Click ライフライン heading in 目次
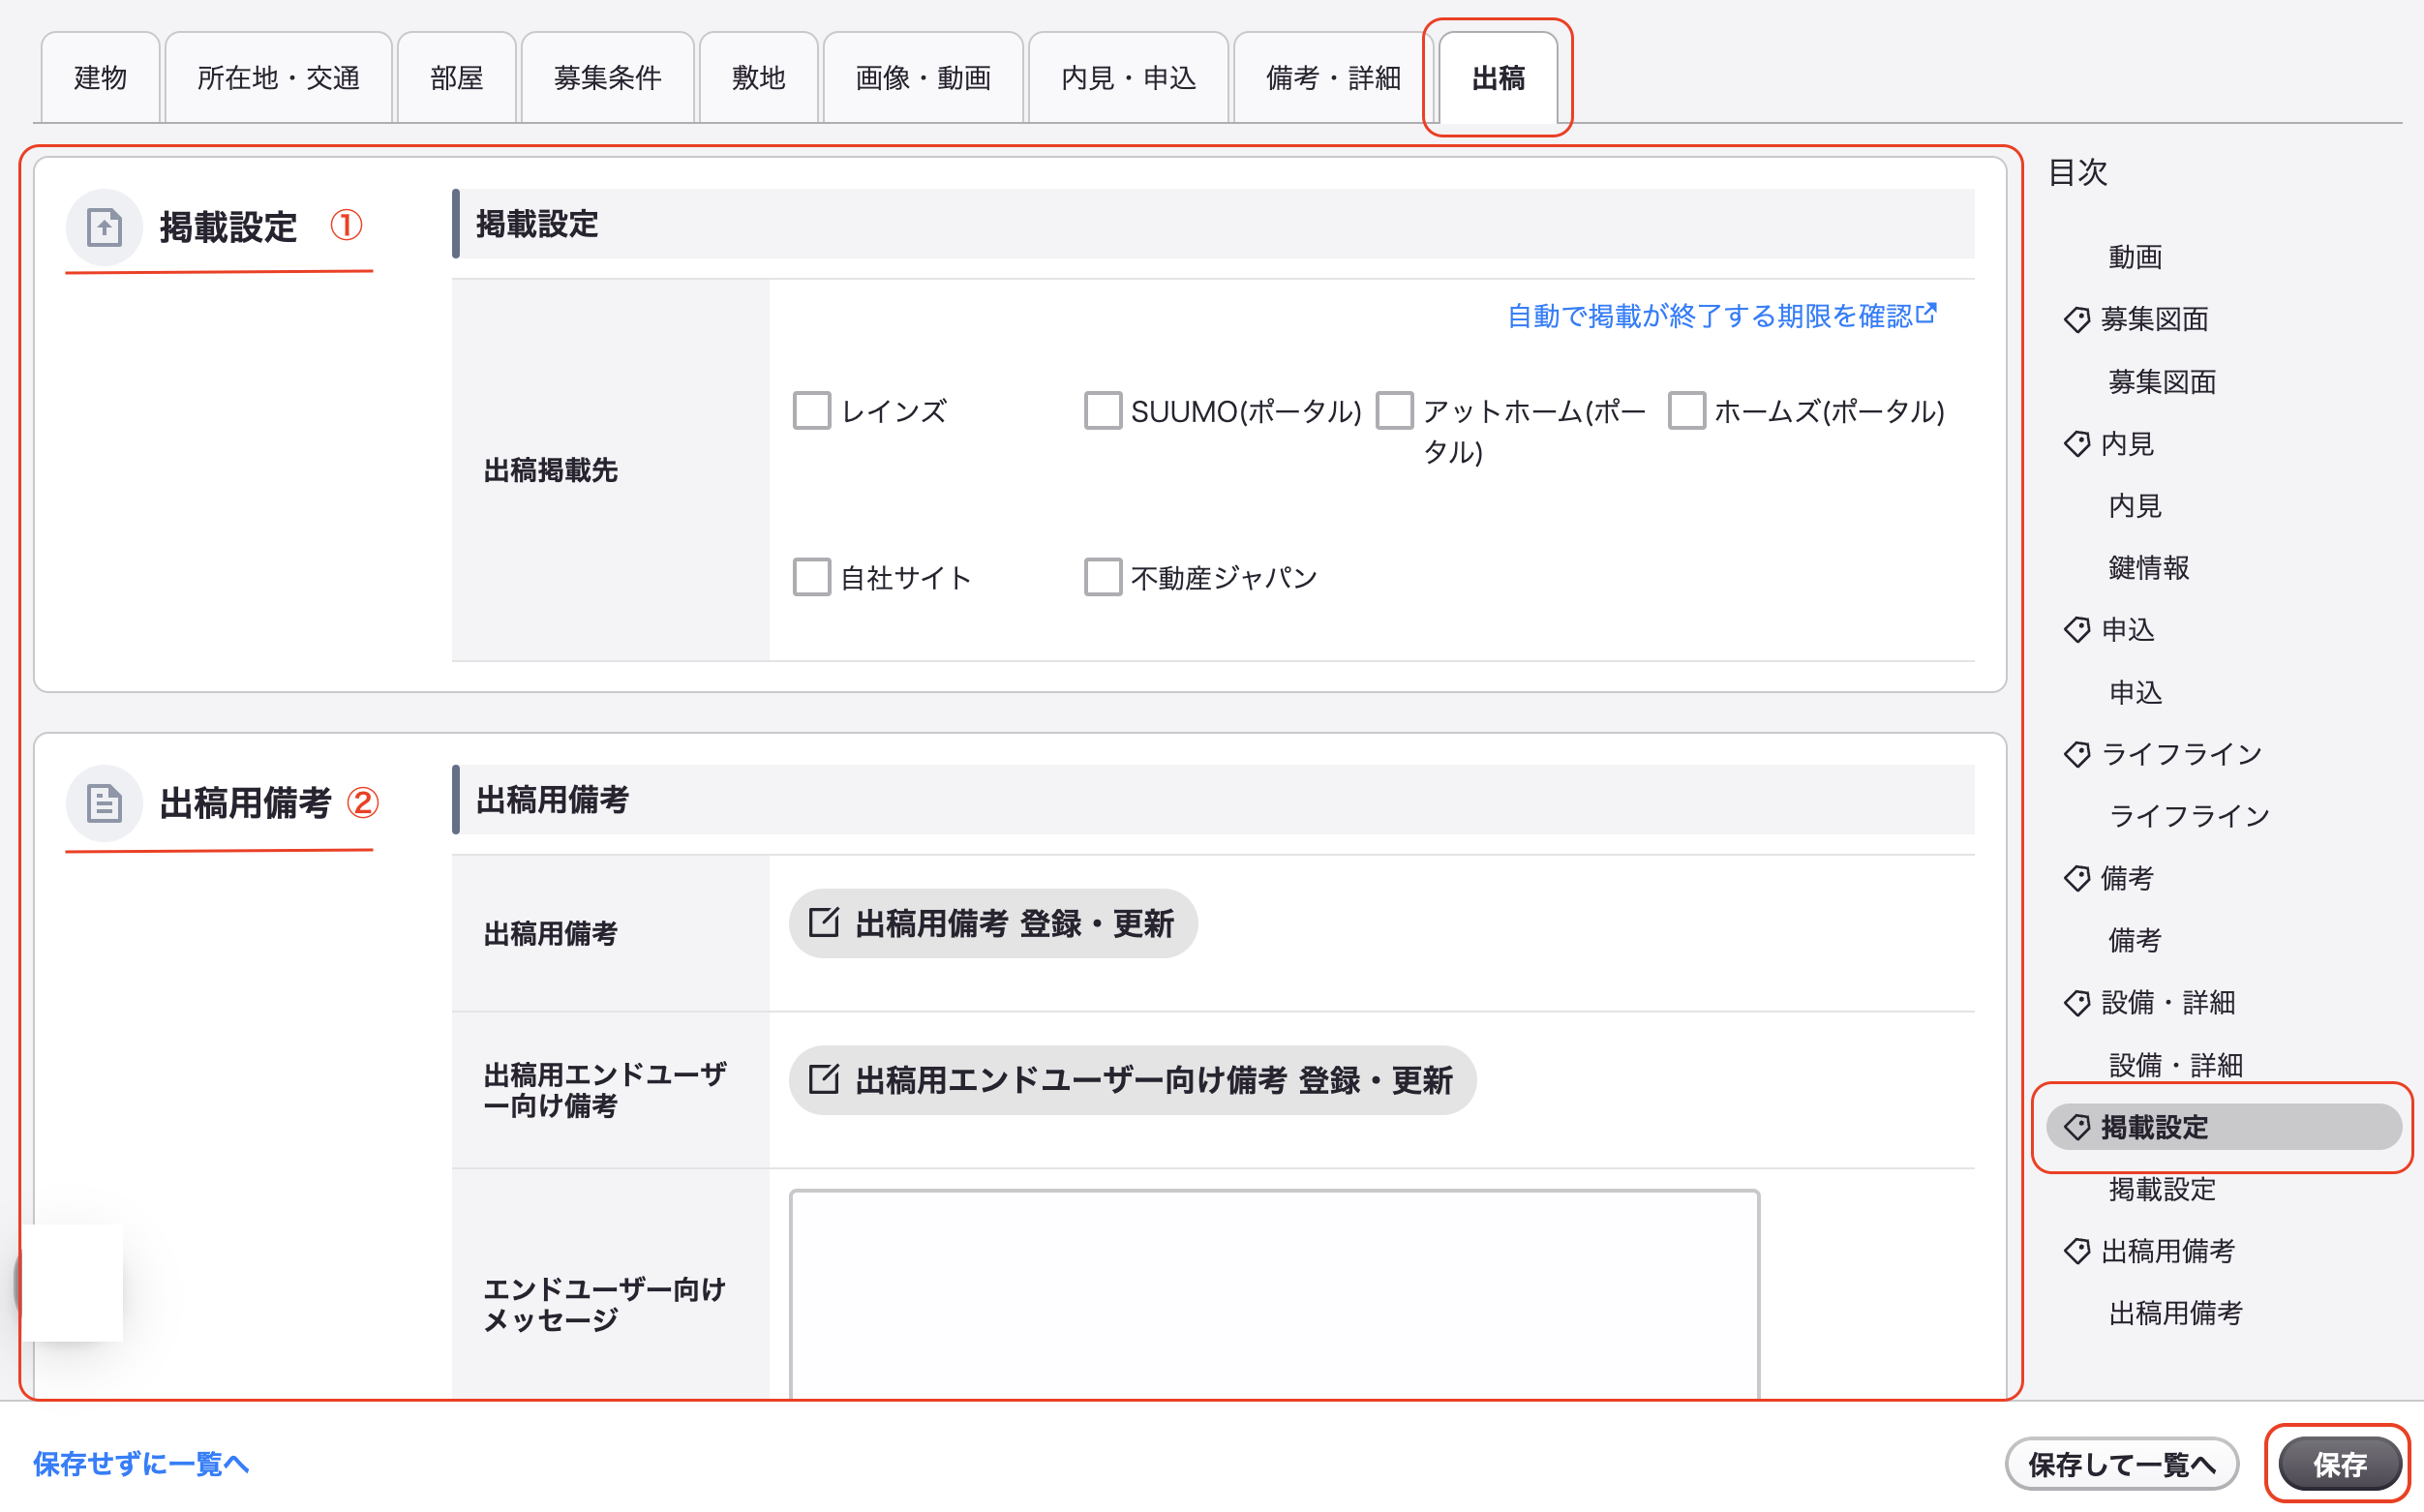This screenshot has height=1512, width=2424. point(2181,754)
